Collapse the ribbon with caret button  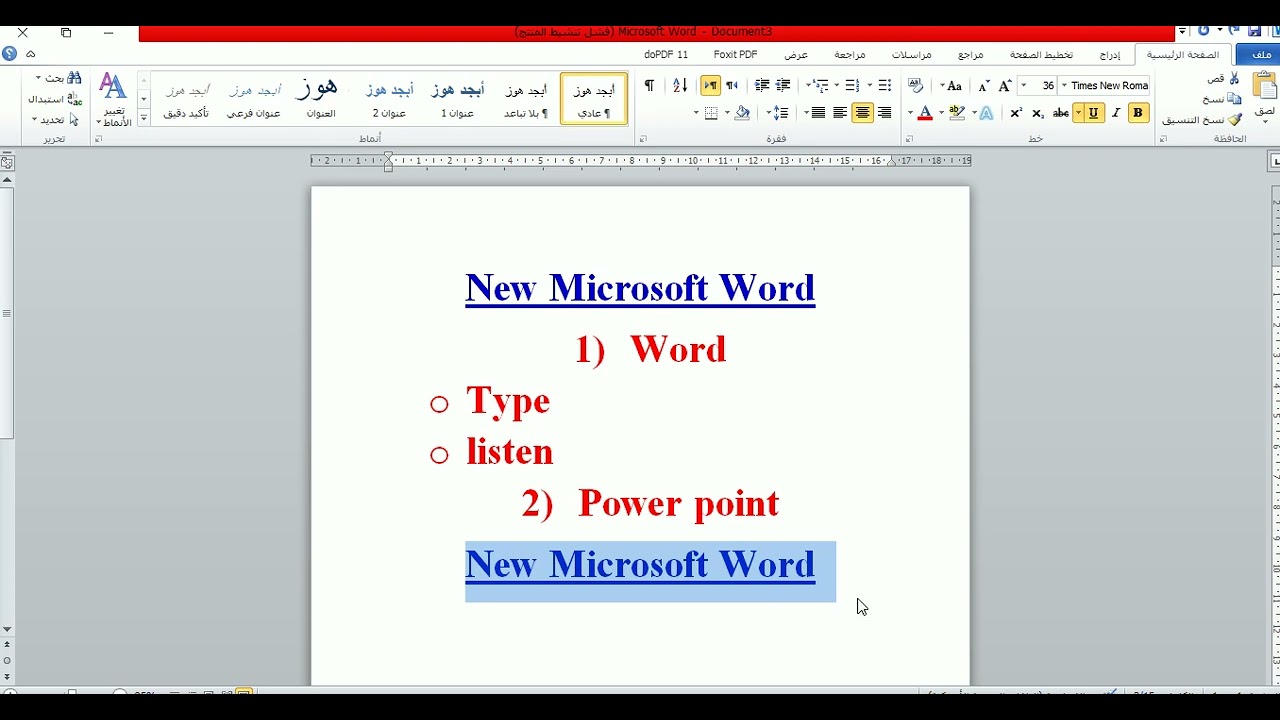pos(30,54)
